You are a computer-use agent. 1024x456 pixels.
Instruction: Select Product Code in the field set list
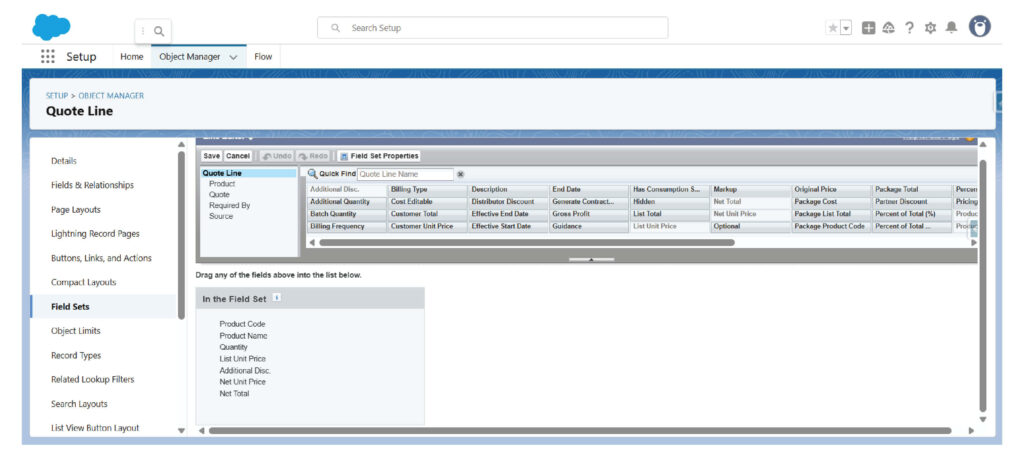pos(242,324)
